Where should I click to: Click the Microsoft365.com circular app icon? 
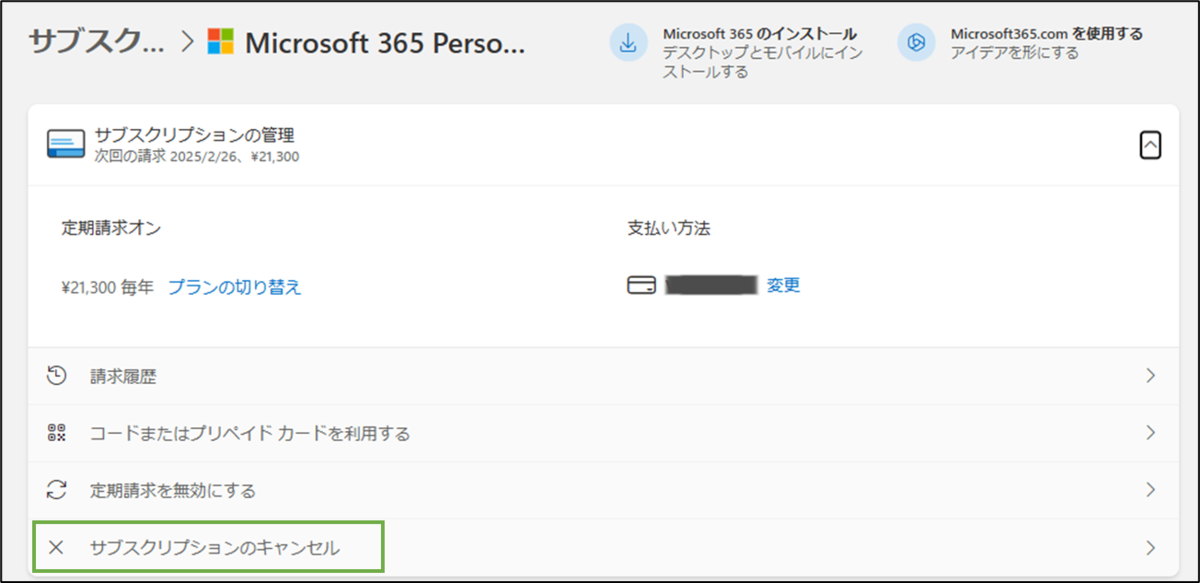916,42
